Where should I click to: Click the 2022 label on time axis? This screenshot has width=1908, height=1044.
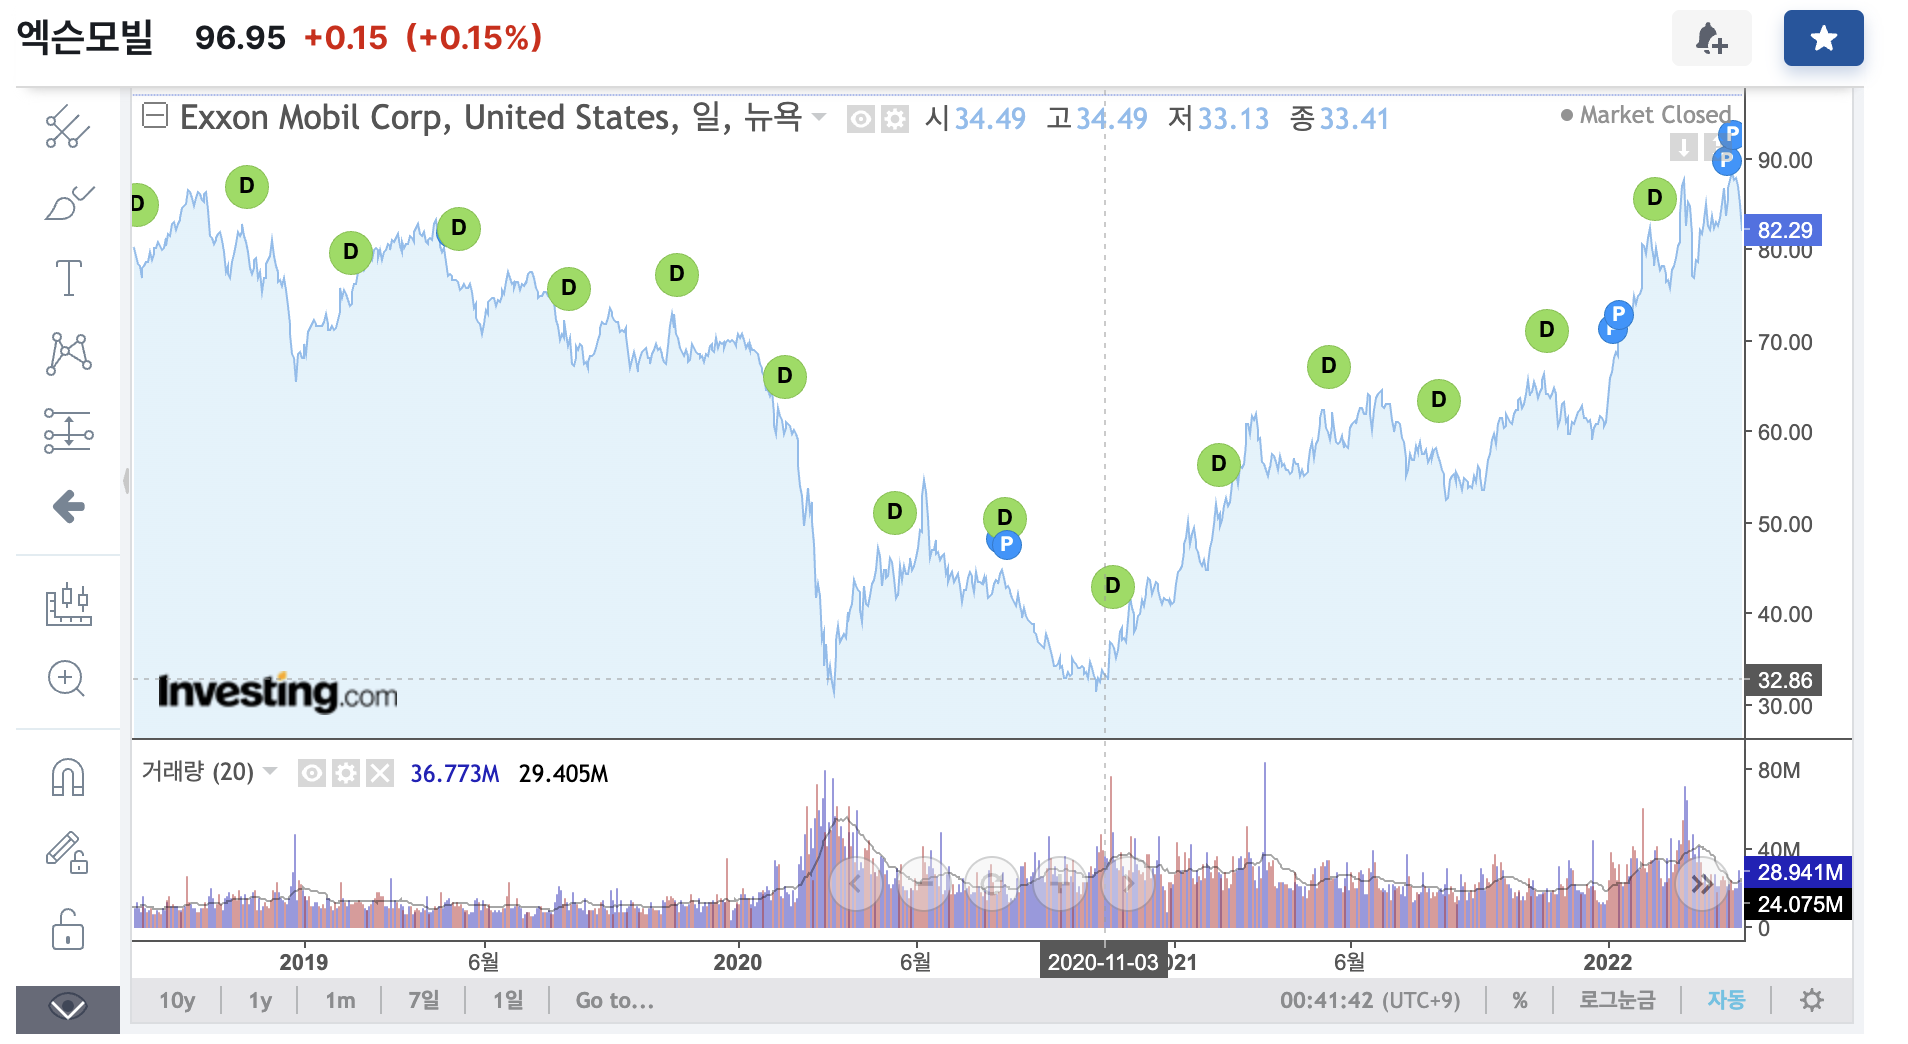click(1607, 962)
